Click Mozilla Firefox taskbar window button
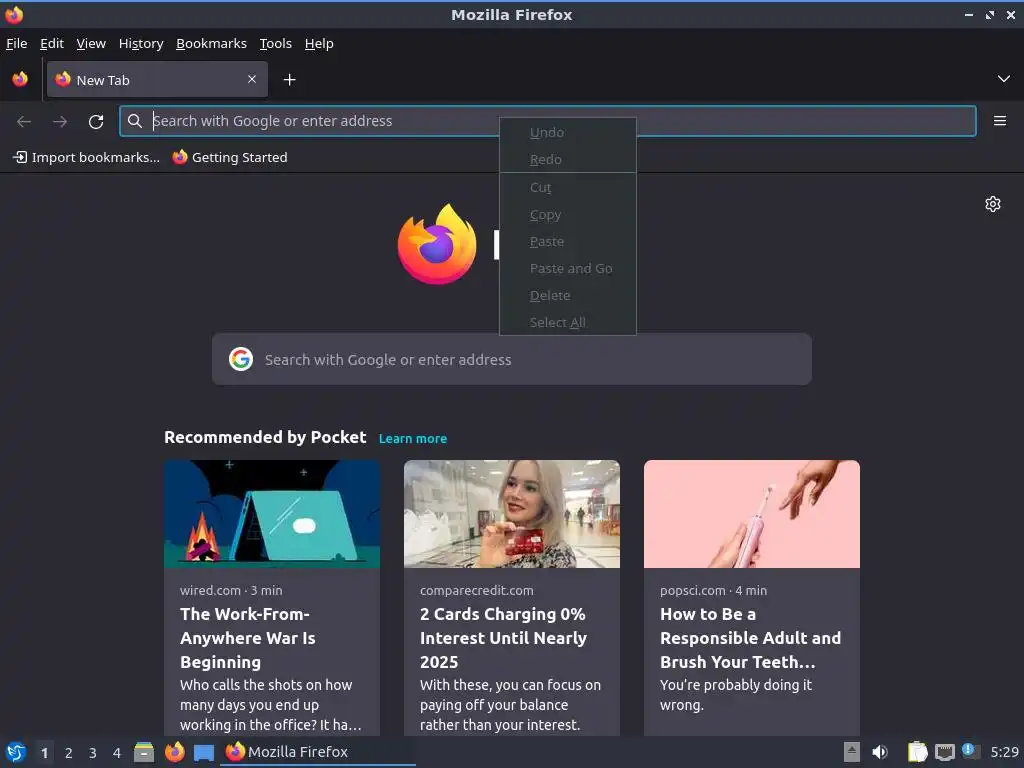Screen dimensions: 1024x768 [318, 752]
